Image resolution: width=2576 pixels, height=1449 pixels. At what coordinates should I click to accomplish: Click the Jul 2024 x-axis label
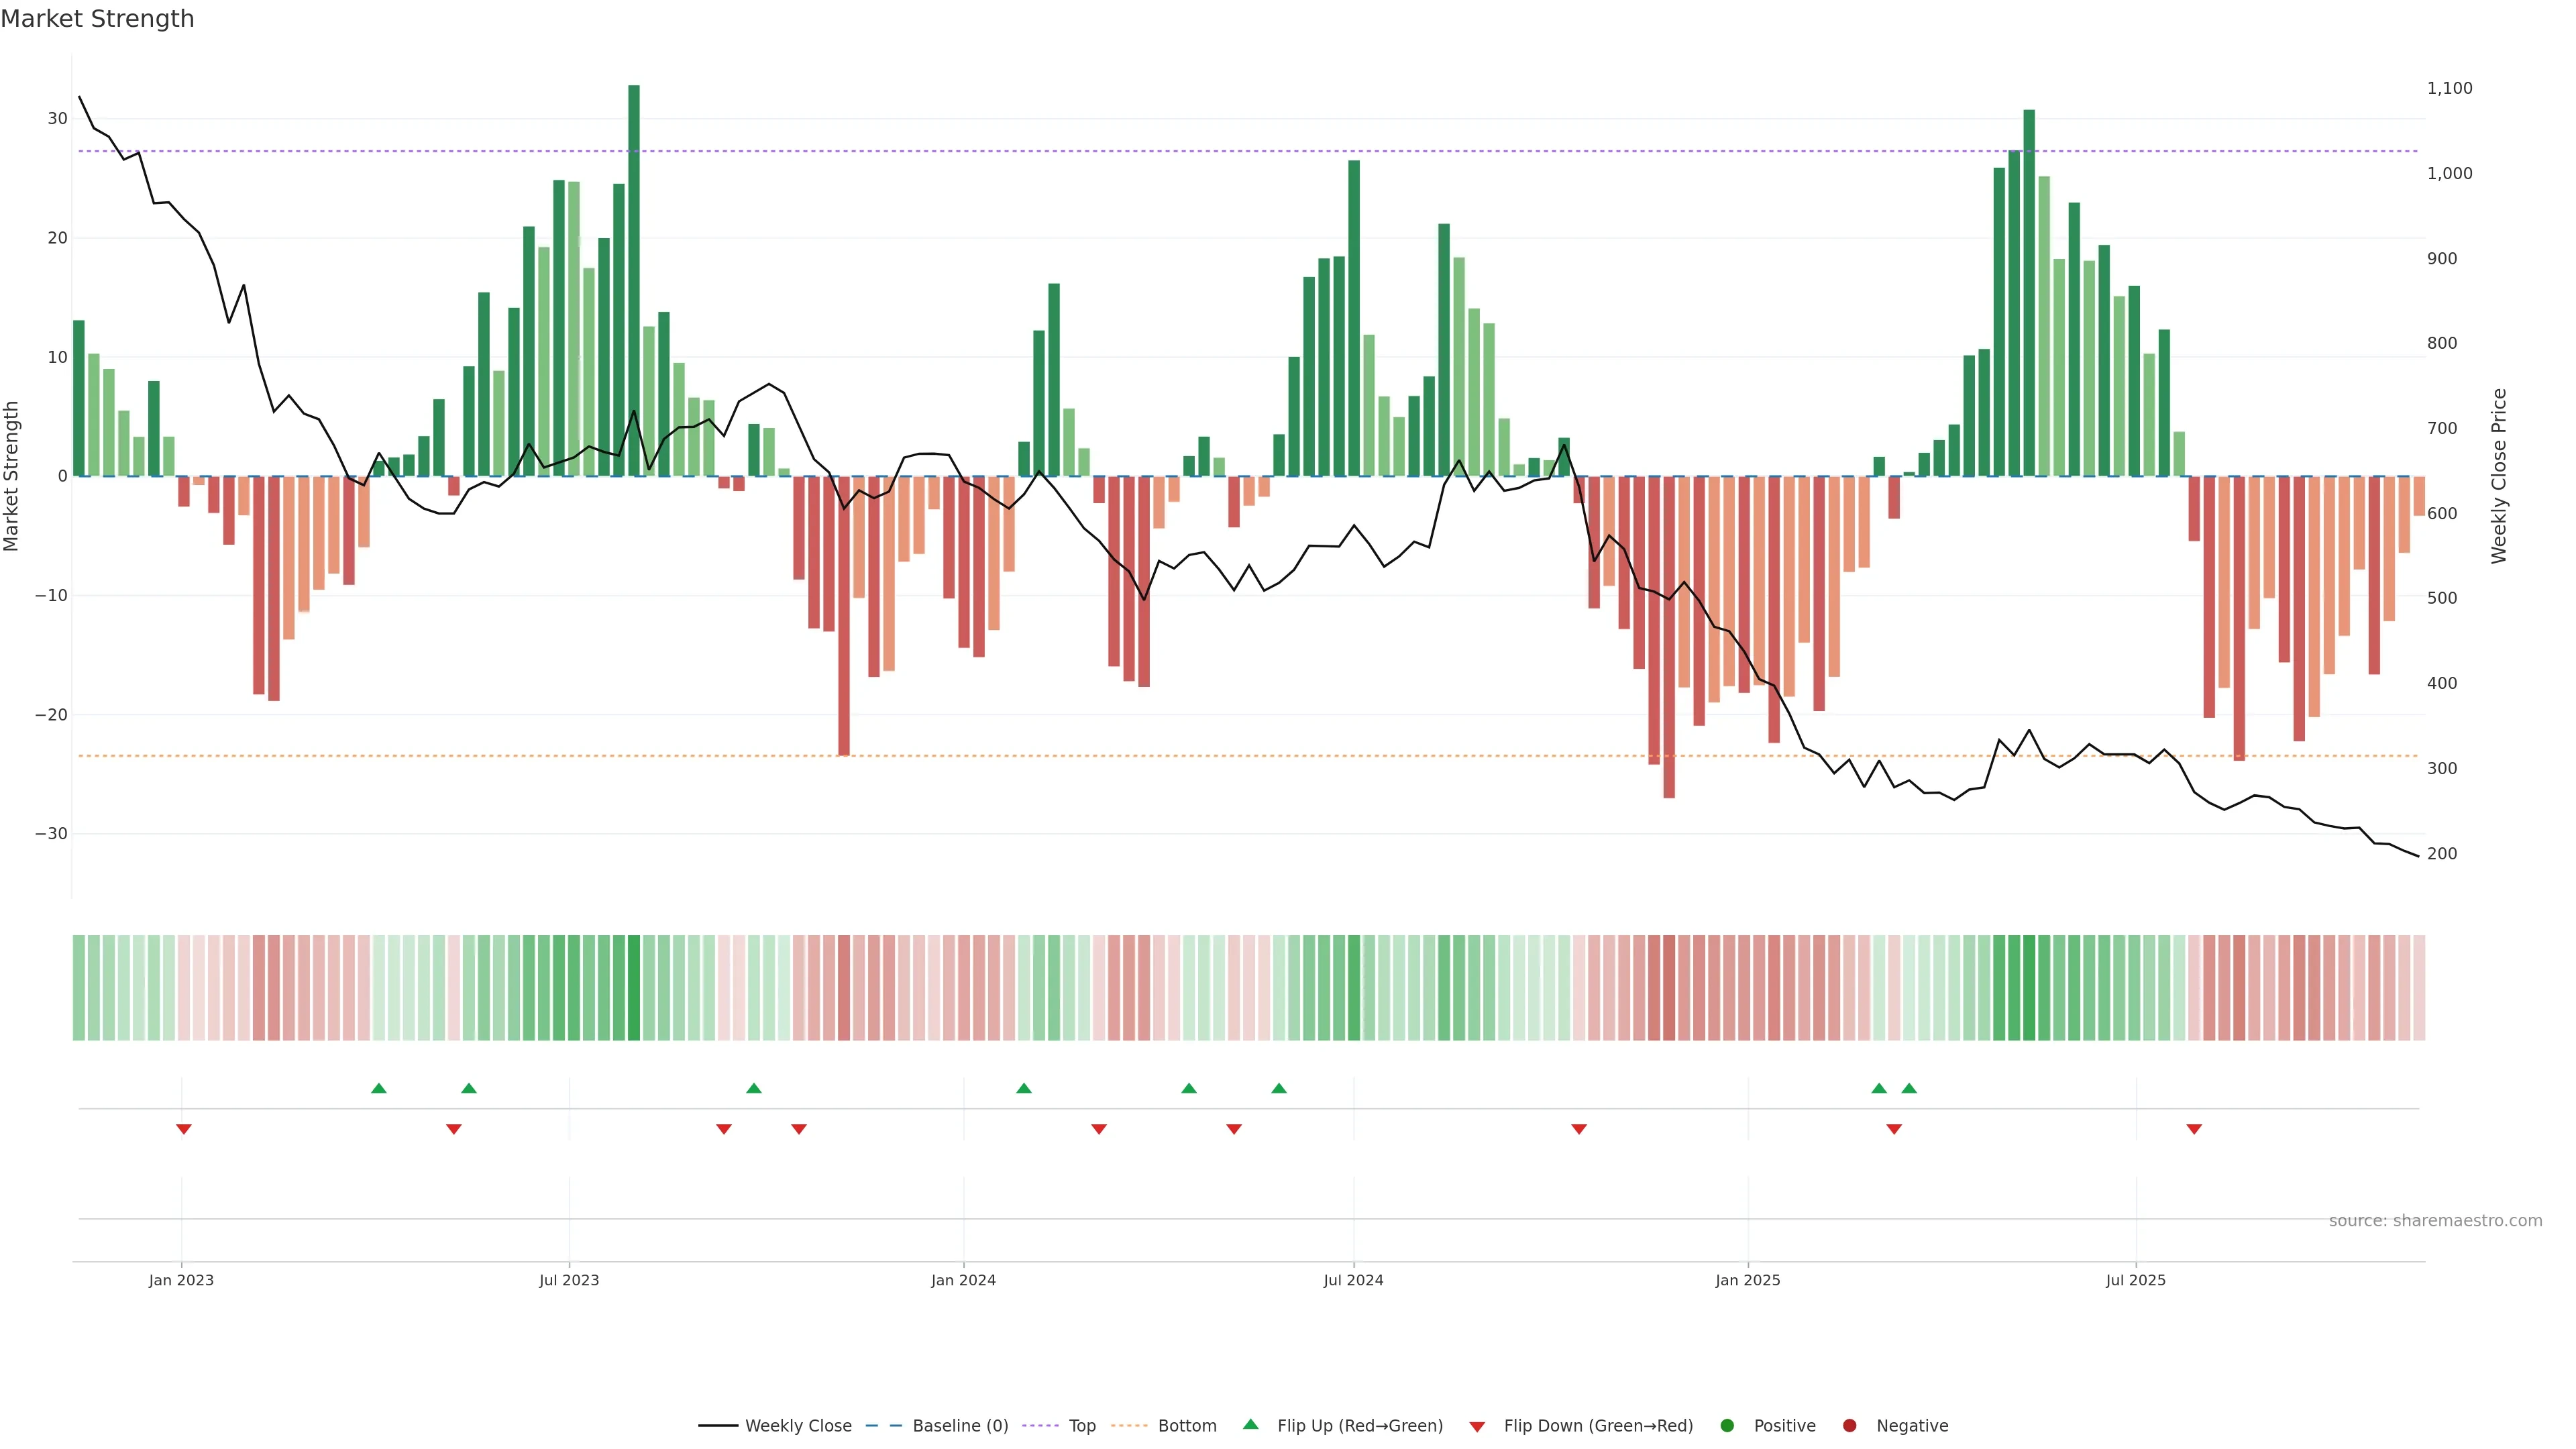pyautogui.click(x=1353, y=1280)
